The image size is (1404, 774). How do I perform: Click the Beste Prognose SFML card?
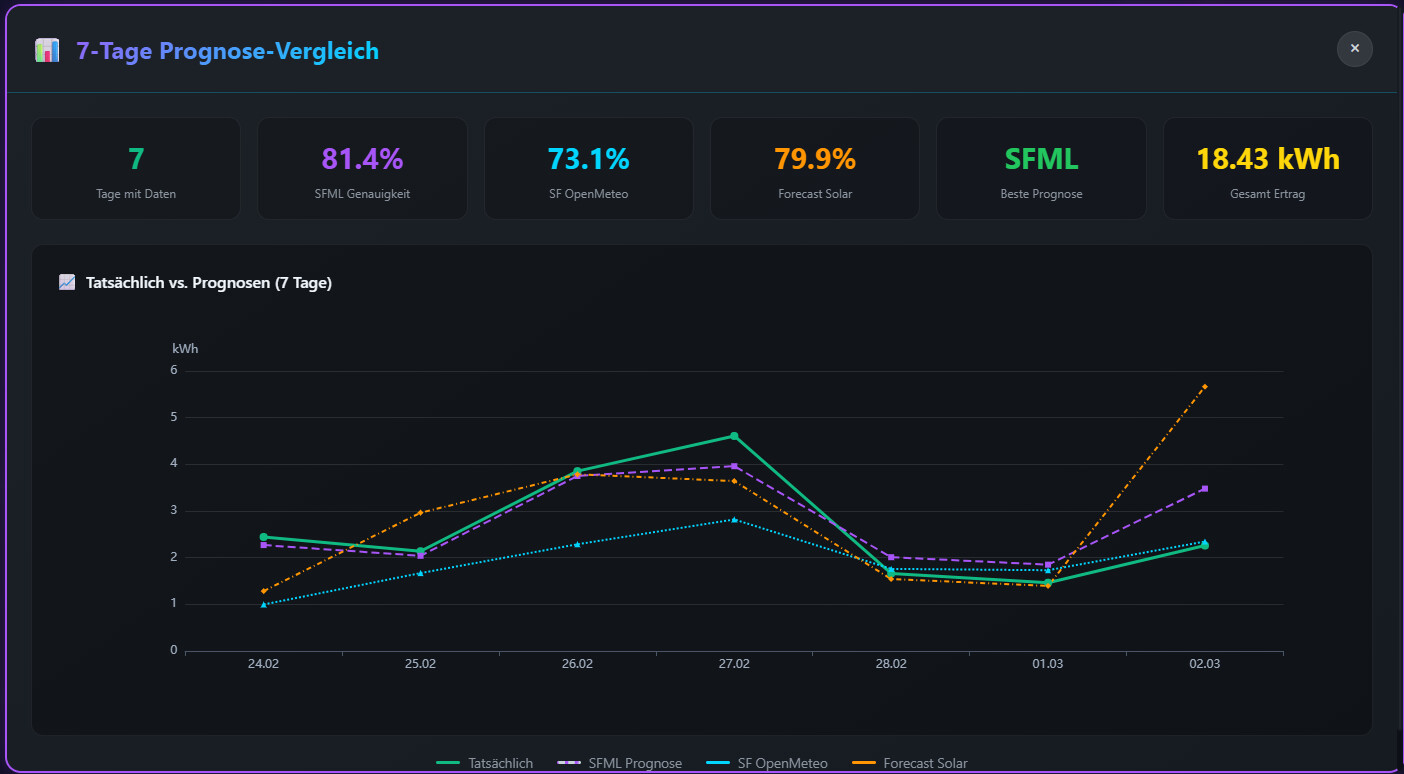(x=1041, y=168)
